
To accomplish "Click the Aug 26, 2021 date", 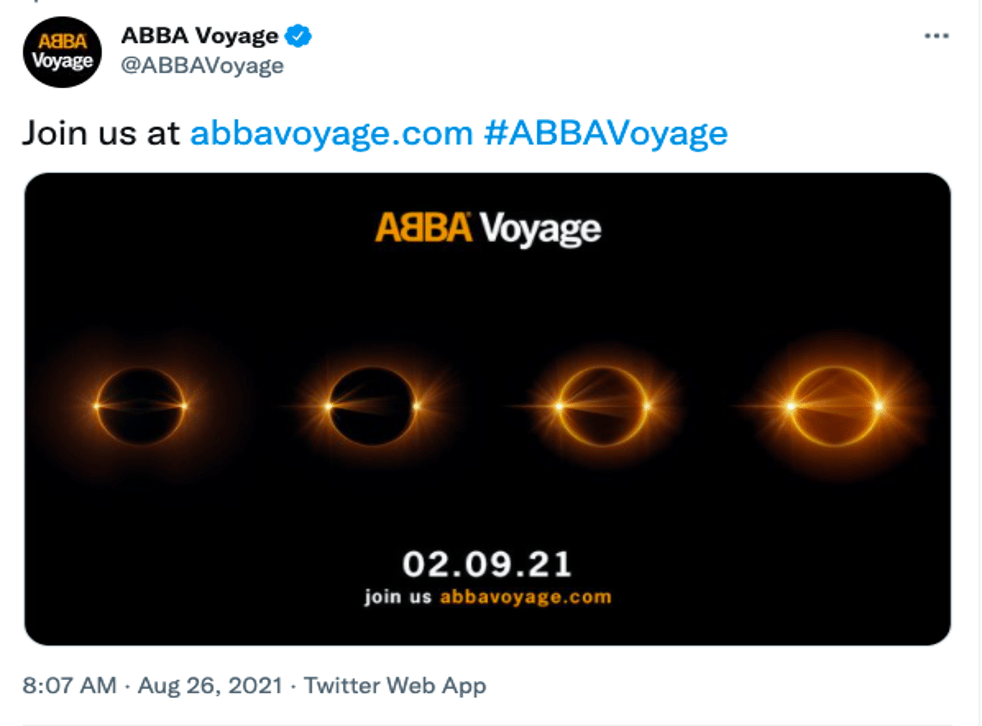I will (210, 686).
